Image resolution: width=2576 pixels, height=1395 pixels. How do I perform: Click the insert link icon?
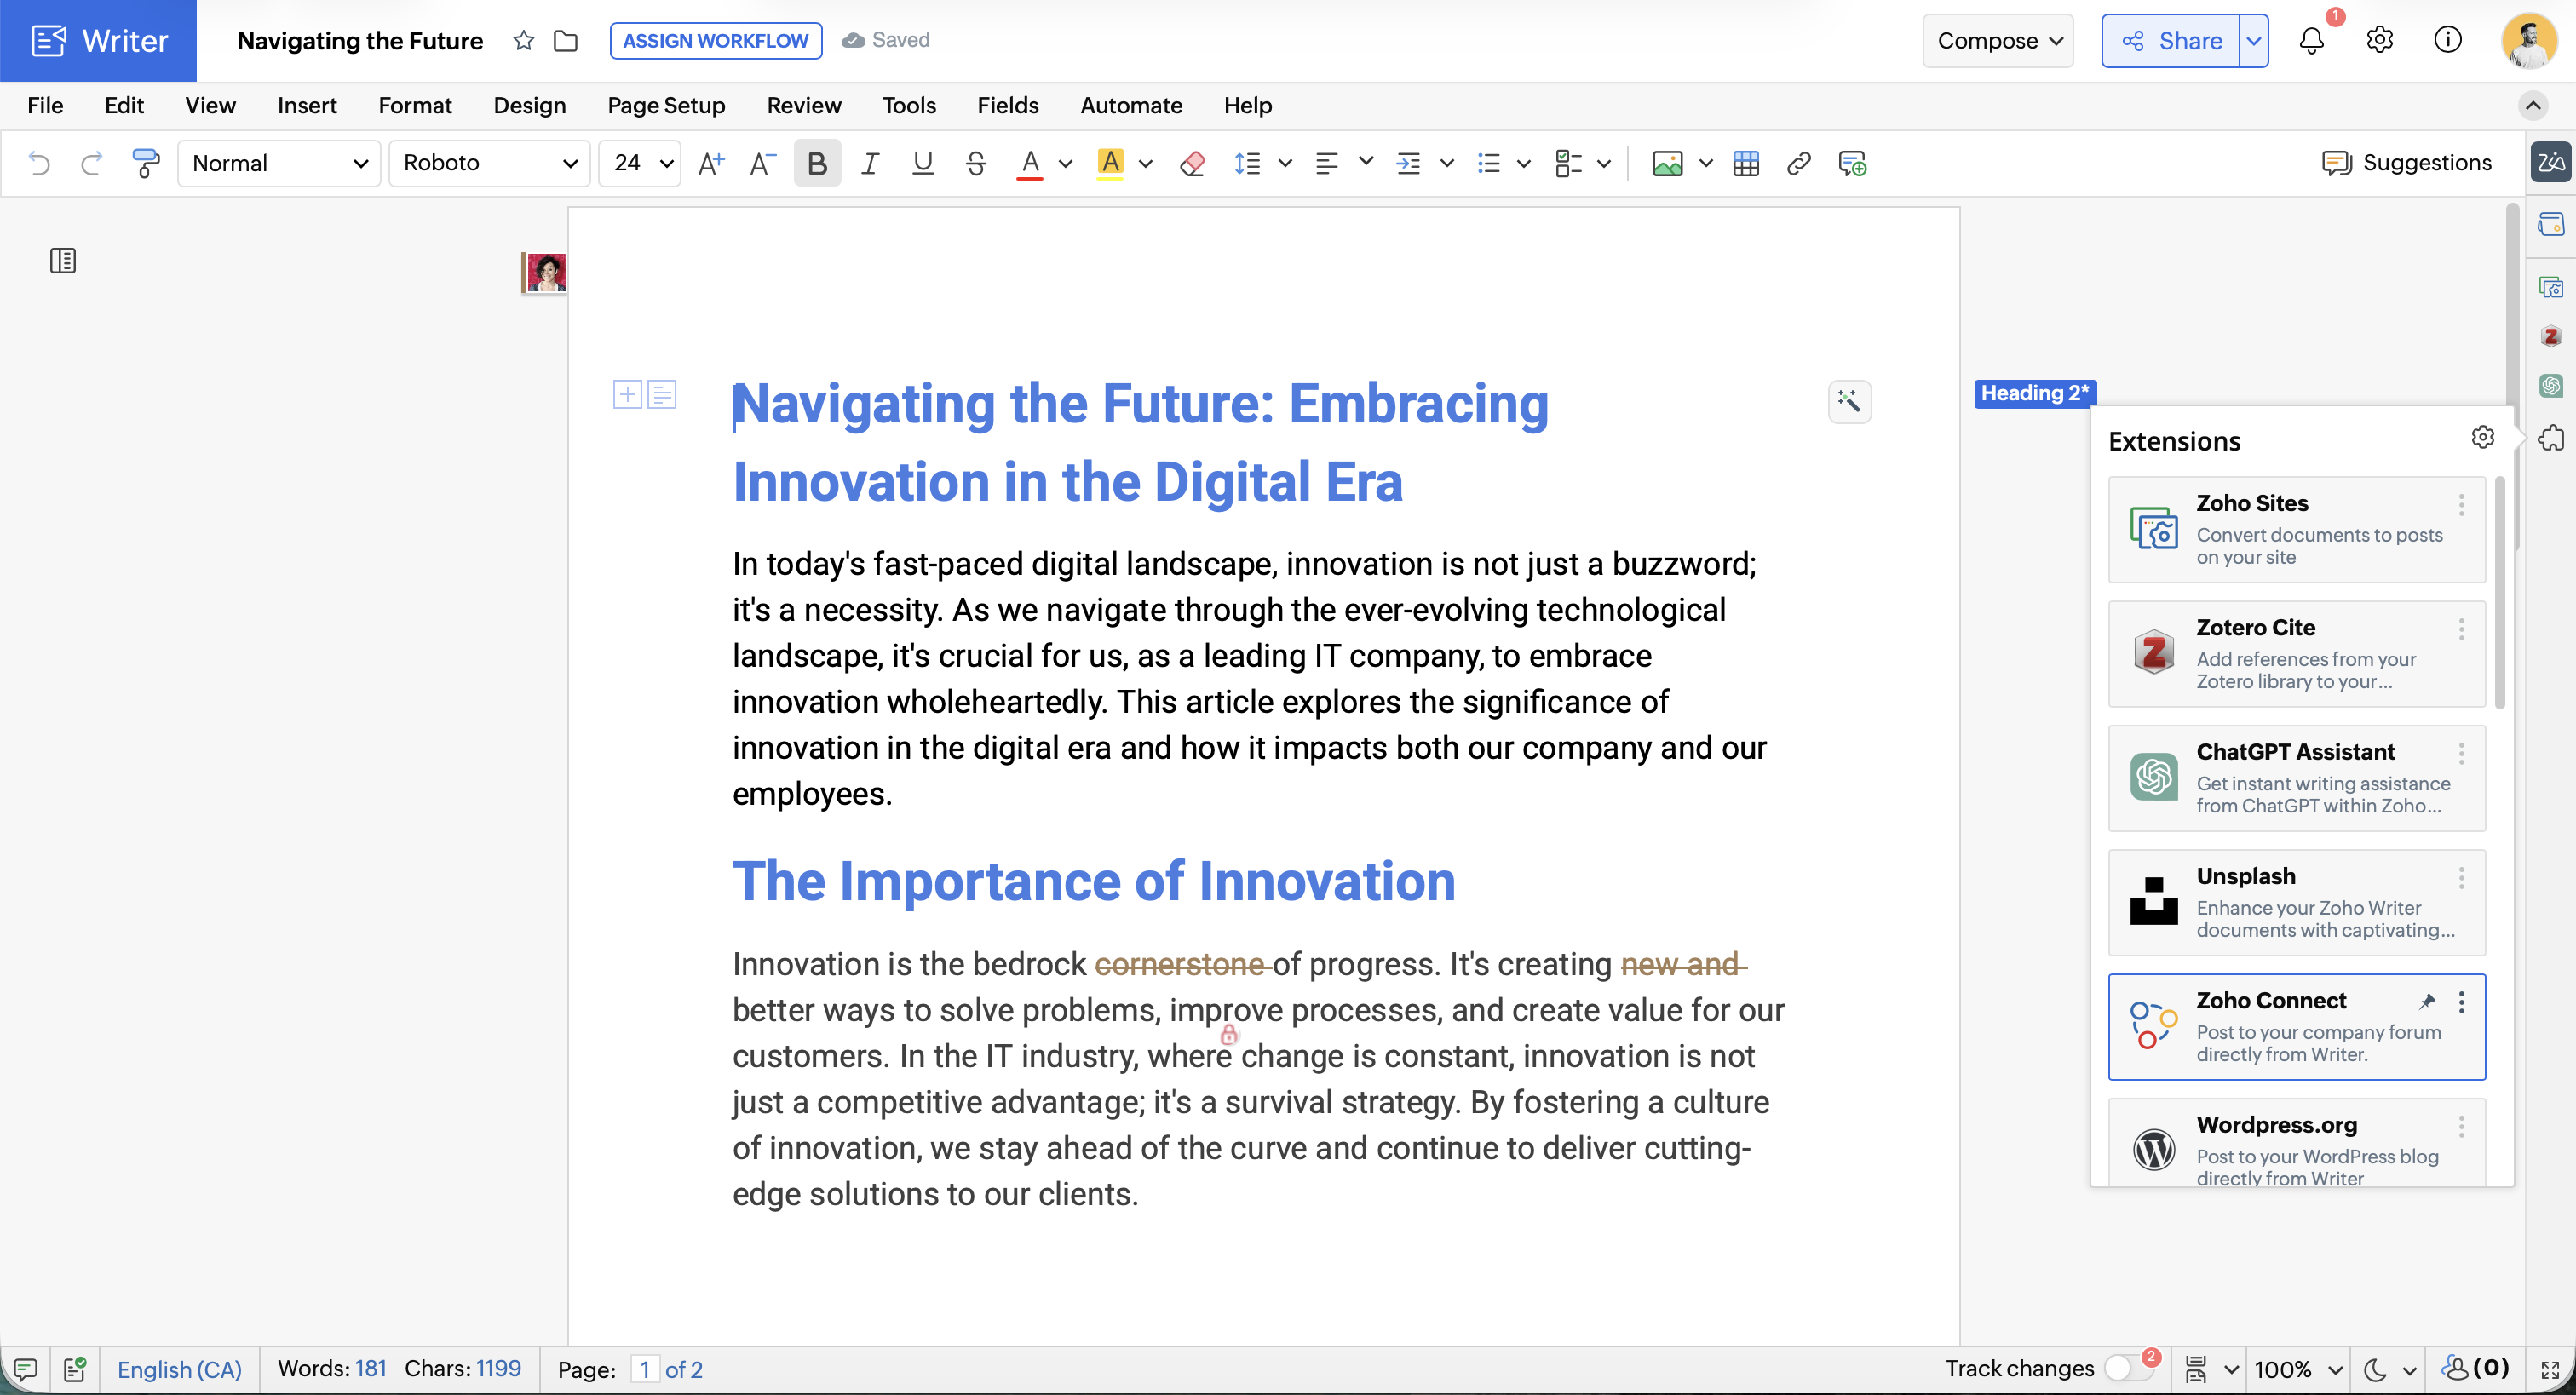(x=1798, y=163)
